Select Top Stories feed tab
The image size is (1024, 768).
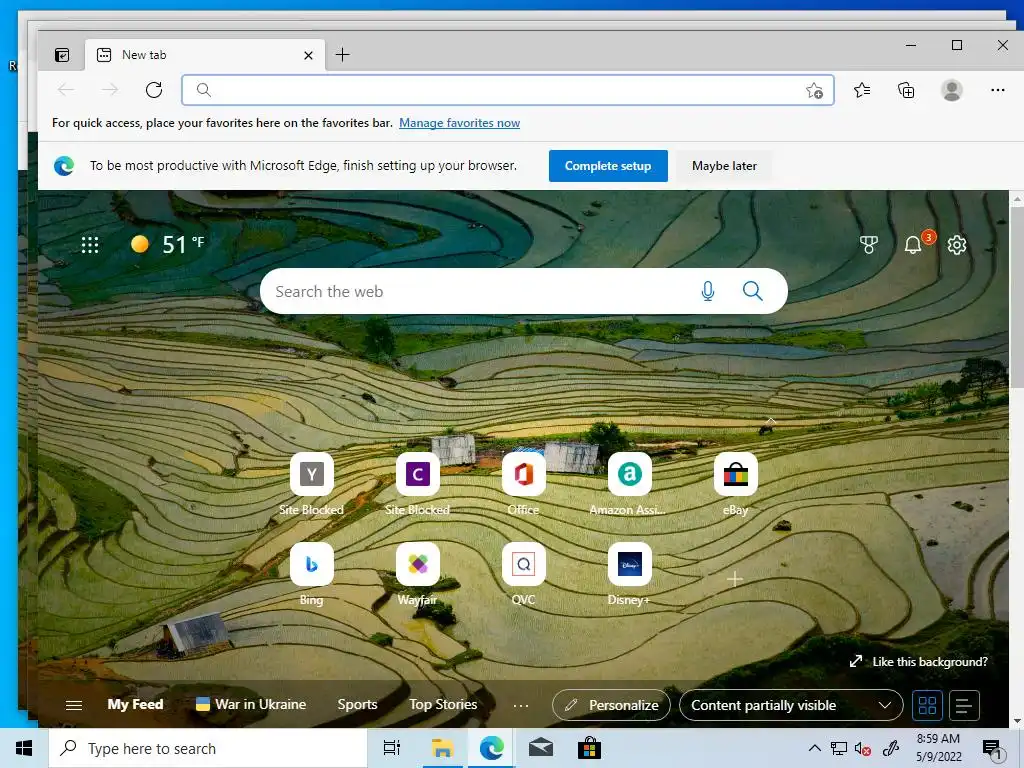tap(443, 705)
